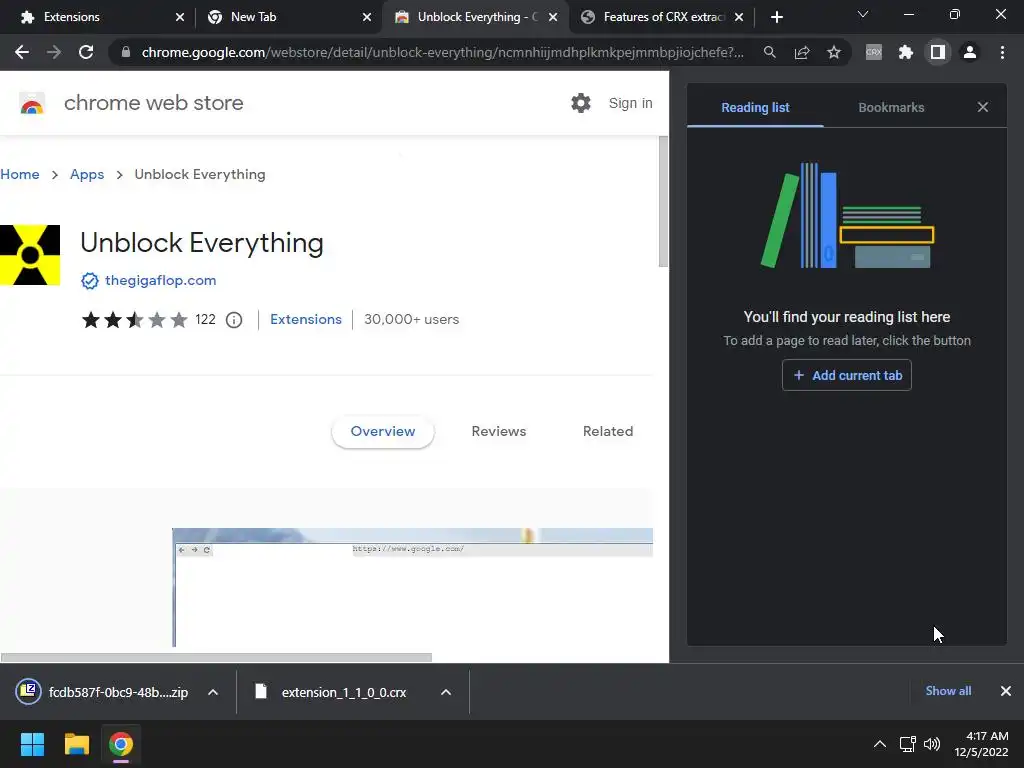Open the Reviews section tab

[499, 431]
